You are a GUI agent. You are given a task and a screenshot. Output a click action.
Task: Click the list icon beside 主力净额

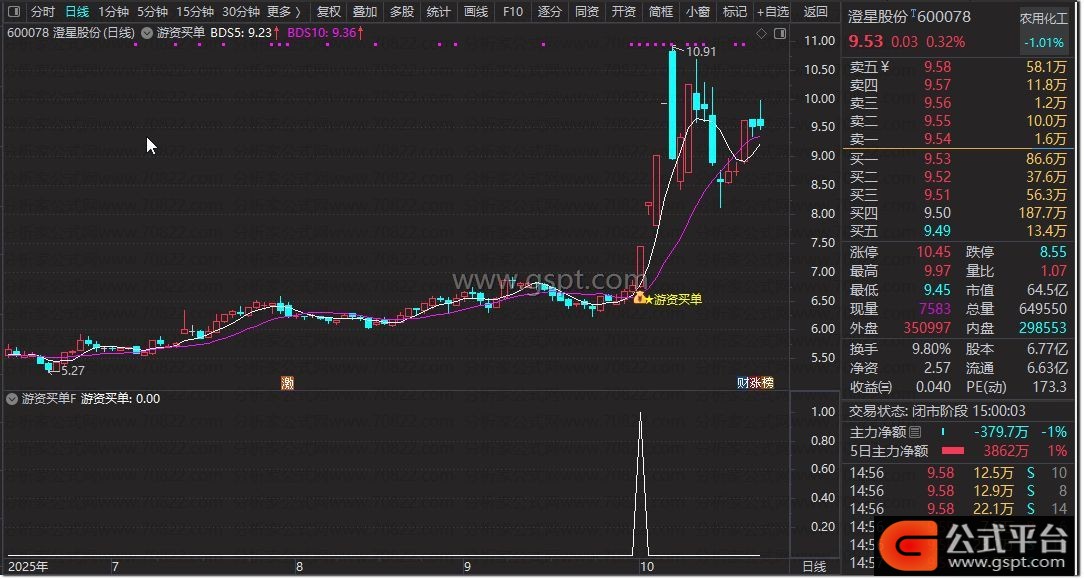point(914,432)
